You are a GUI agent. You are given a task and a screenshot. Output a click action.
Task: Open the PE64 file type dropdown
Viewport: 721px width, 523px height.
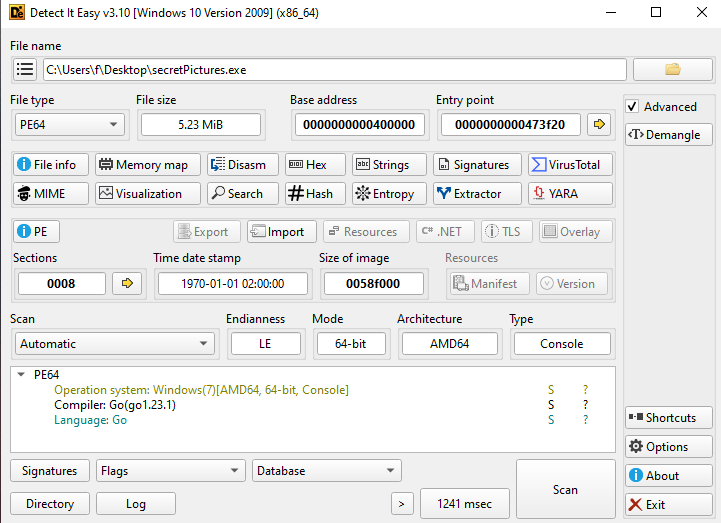point(68,125)
